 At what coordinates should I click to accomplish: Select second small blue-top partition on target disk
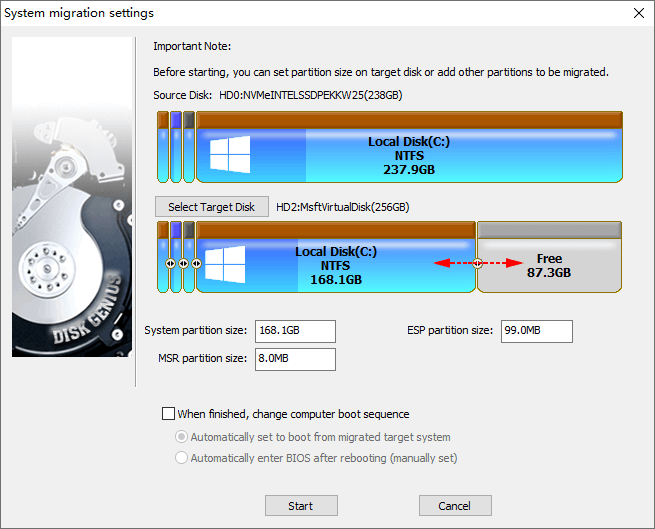[176, 257]
